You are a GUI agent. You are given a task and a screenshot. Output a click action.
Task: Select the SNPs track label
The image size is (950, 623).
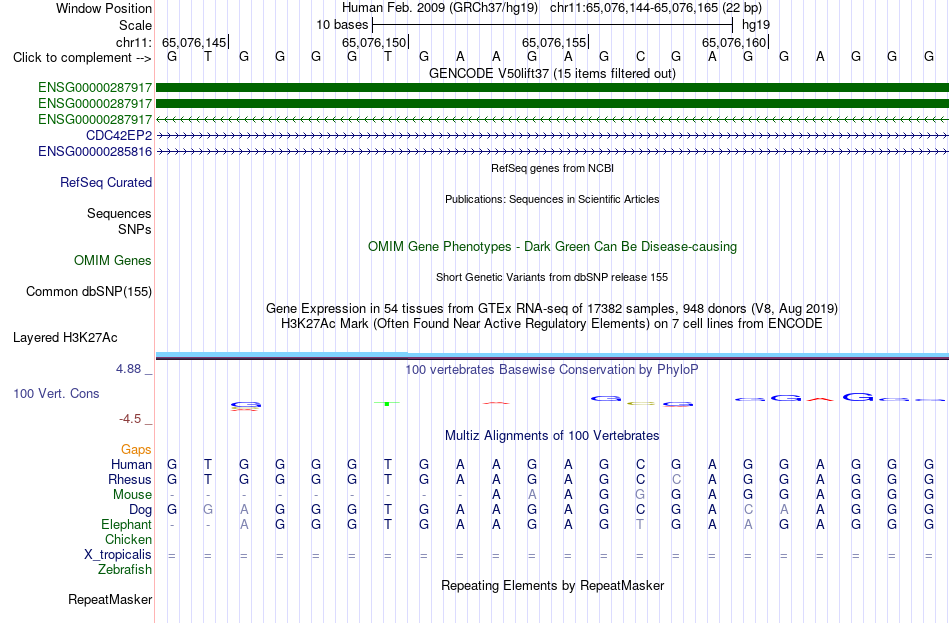(135, 230)
